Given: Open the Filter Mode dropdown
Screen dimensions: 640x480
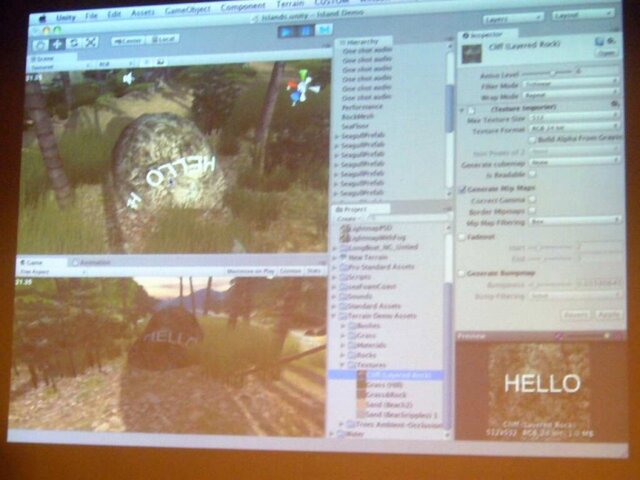Looking at the screenshot, I should [x=571, y=84].
